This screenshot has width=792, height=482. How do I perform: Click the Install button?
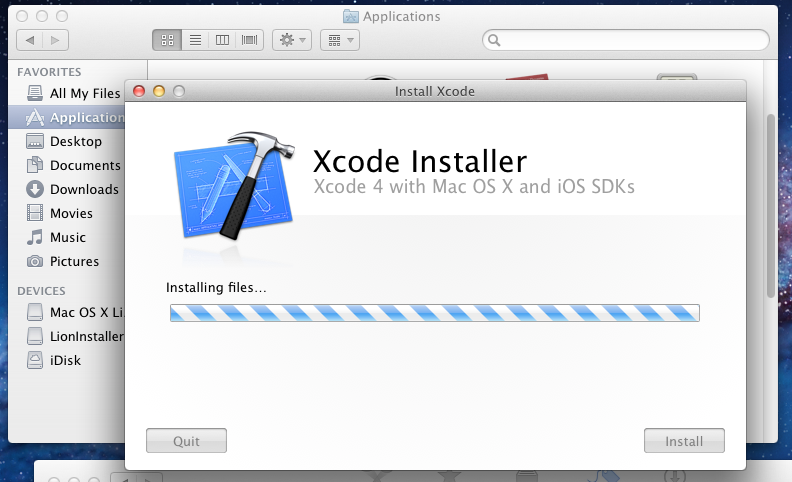click(x=684, y=441)
